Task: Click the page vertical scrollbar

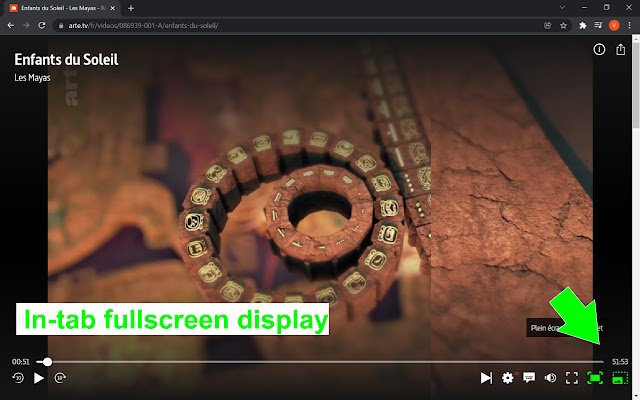Action: (636, 85)
